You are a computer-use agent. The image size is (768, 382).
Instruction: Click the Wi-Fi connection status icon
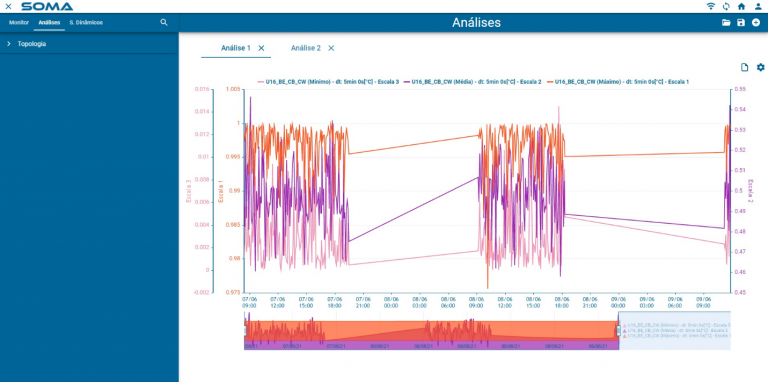[x=711, y=6]
